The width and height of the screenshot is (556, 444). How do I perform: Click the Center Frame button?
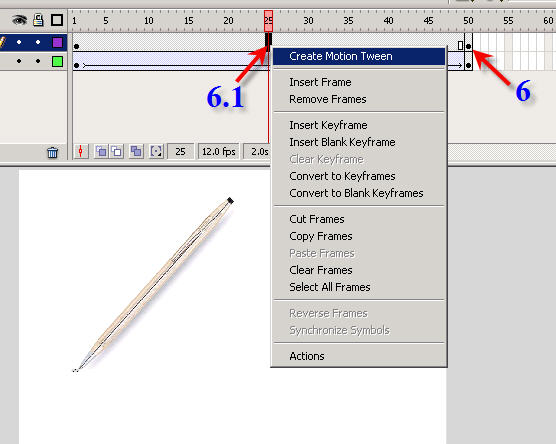click(81, 152)
